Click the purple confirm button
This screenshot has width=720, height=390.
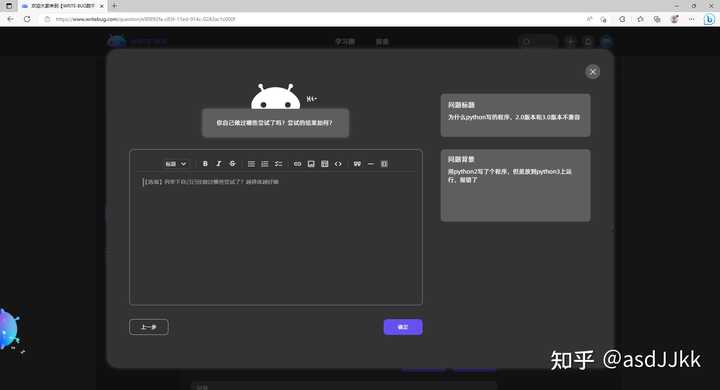[403, 327]
